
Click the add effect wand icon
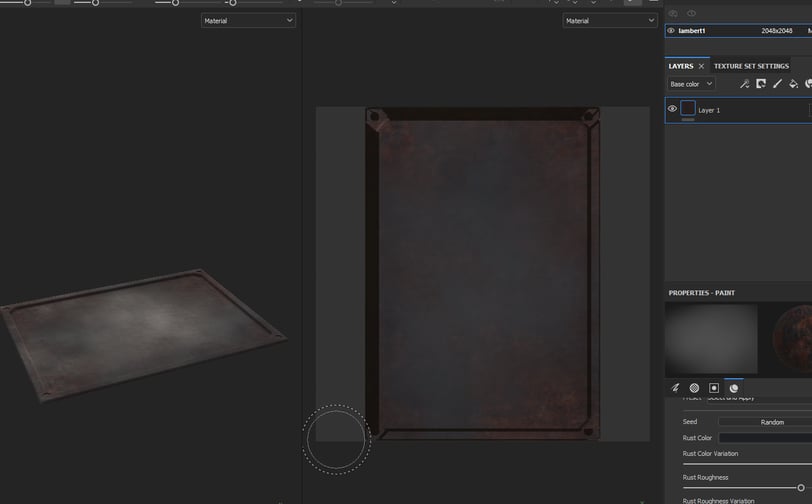click(744, 84)
